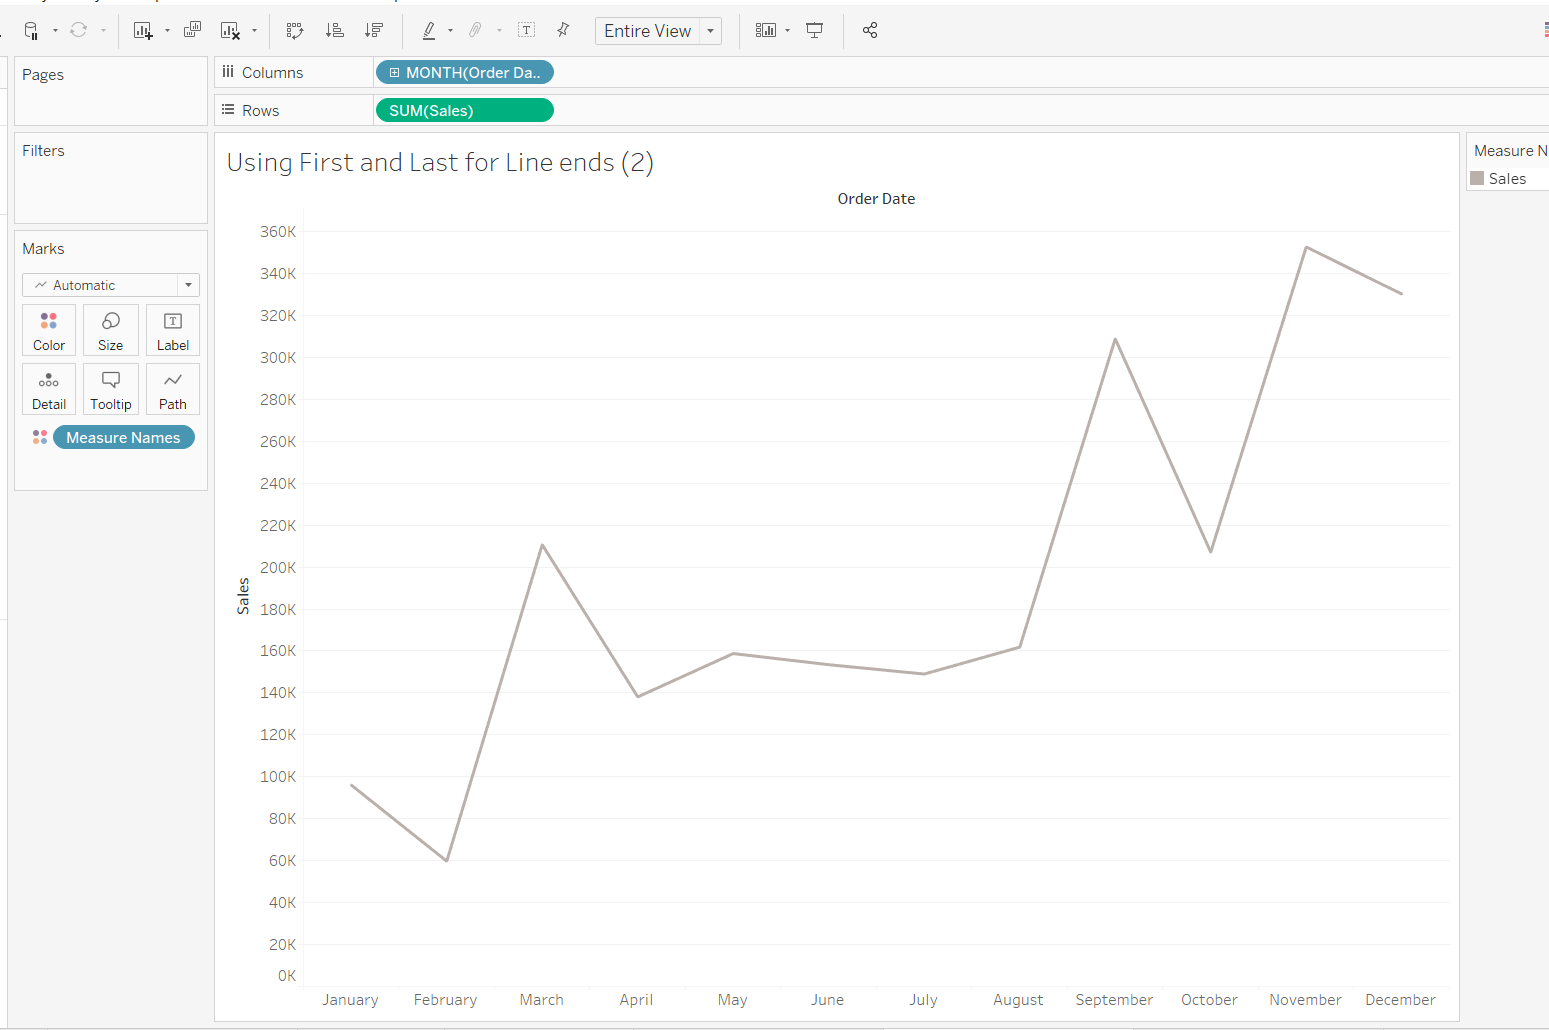Click the MONTH(Order Date) pill in Columns
The width and height of the screenshot is (1549, 1030).
(x=465, y=73)
